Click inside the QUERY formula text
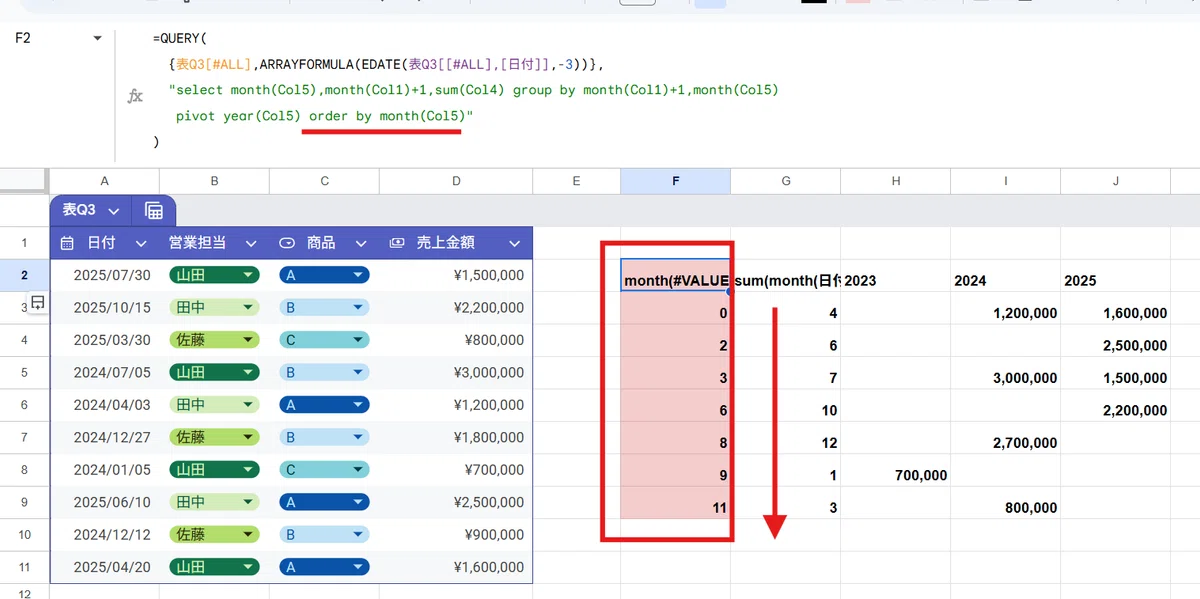The image size is (1200, 599). [473, 90]
